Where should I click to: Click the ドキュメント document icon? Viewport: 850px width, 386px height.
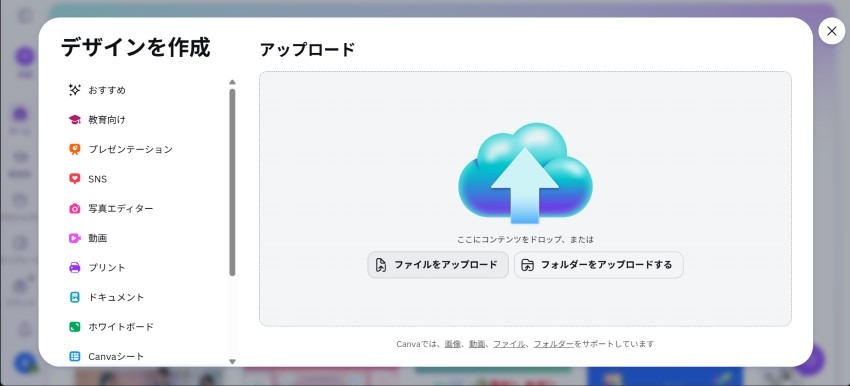point(75,297)
